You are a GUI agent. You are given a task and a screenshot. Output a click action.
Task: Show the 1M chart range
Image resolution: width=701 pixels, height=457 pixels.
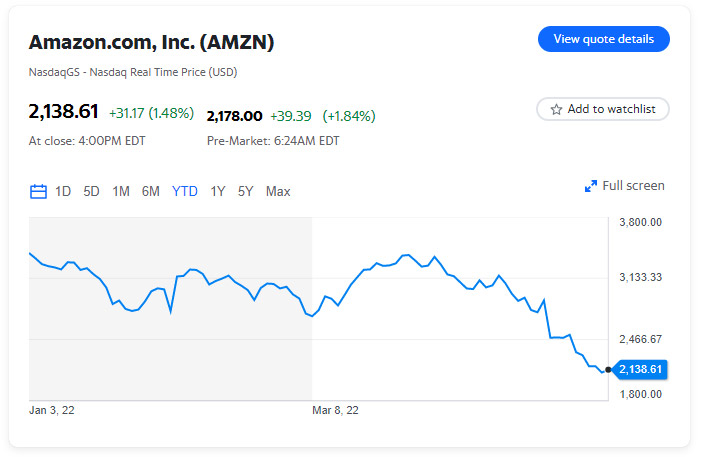click(x=121, y=191)
